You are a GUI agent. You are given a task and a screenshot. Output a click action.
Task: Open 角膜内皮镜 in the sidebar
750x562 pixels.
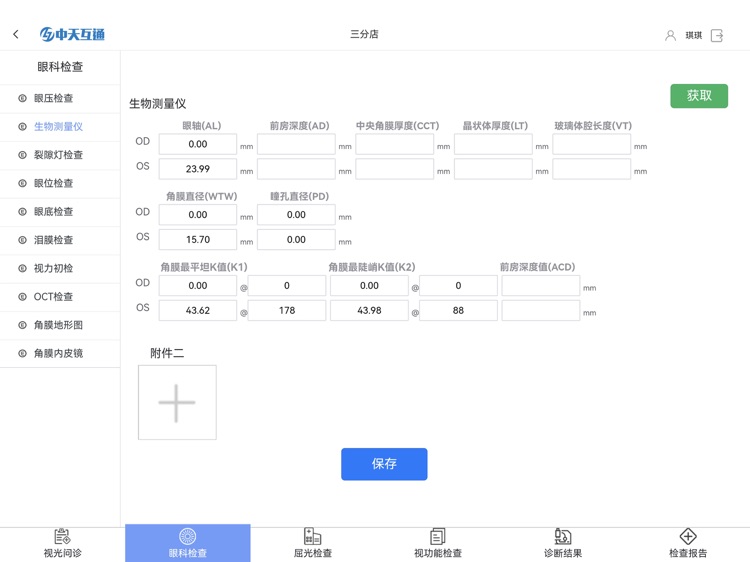point(60,353)
